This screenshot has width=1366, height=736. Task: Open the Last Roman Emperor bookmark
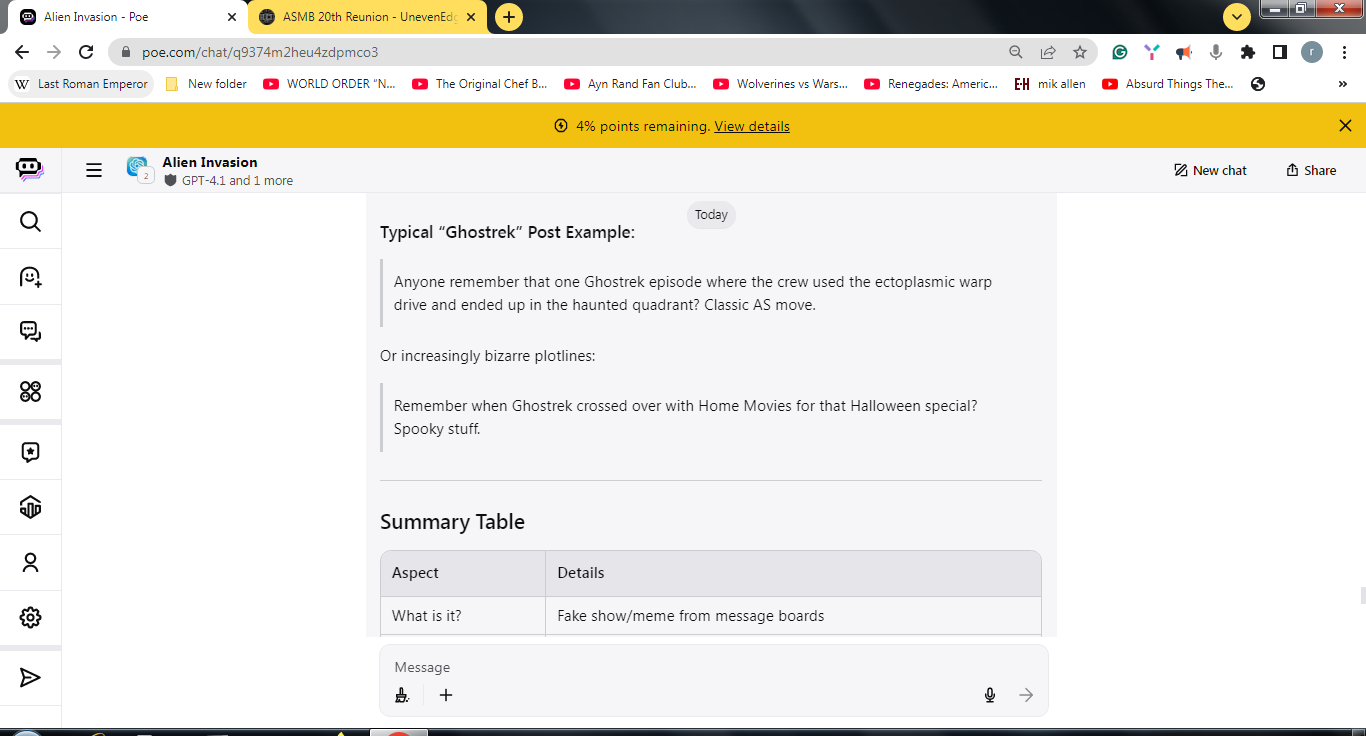(82, 84)
